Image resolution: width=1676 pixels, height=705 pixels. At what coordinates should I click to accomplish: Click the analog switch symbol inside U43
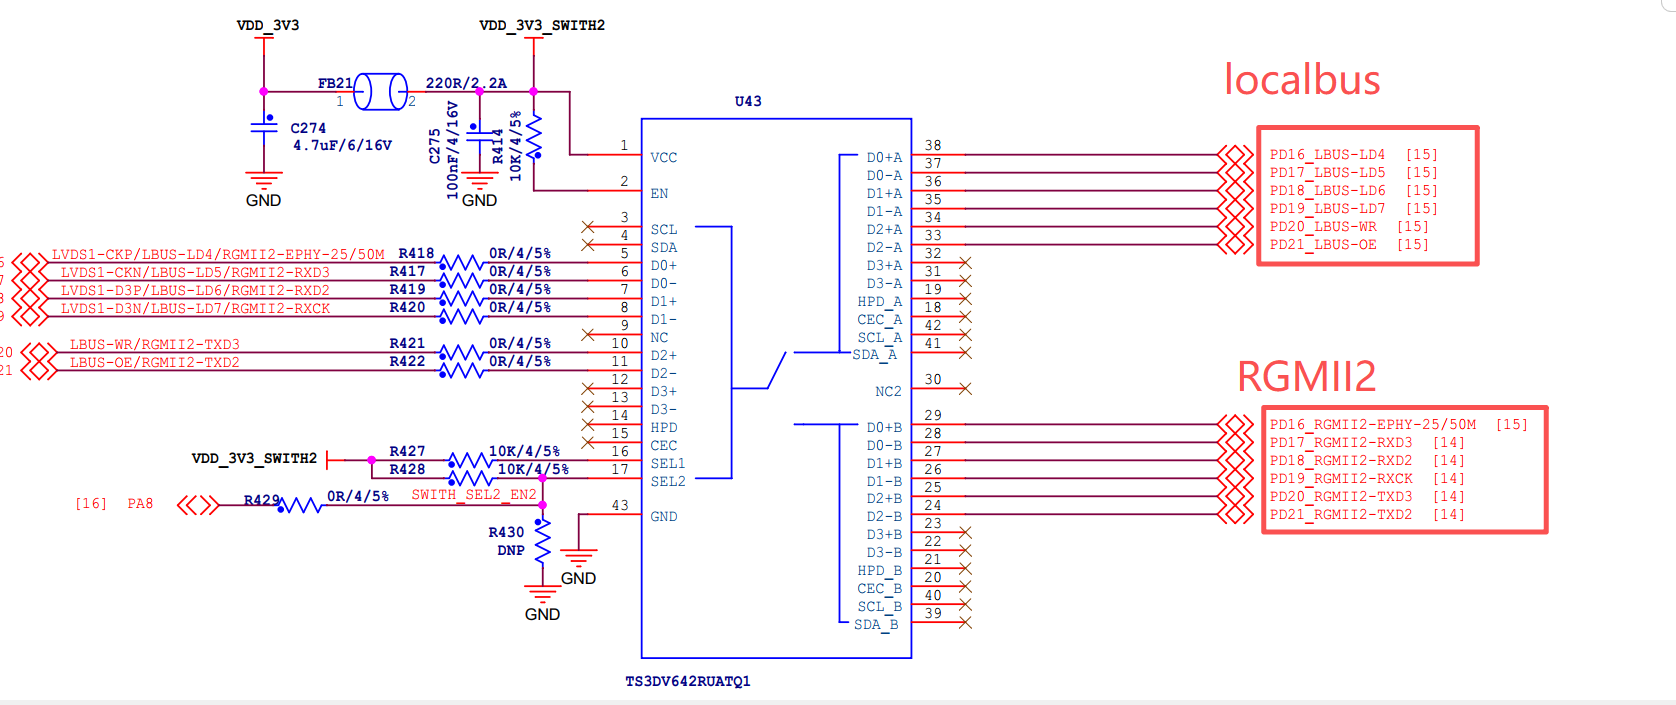777,370
